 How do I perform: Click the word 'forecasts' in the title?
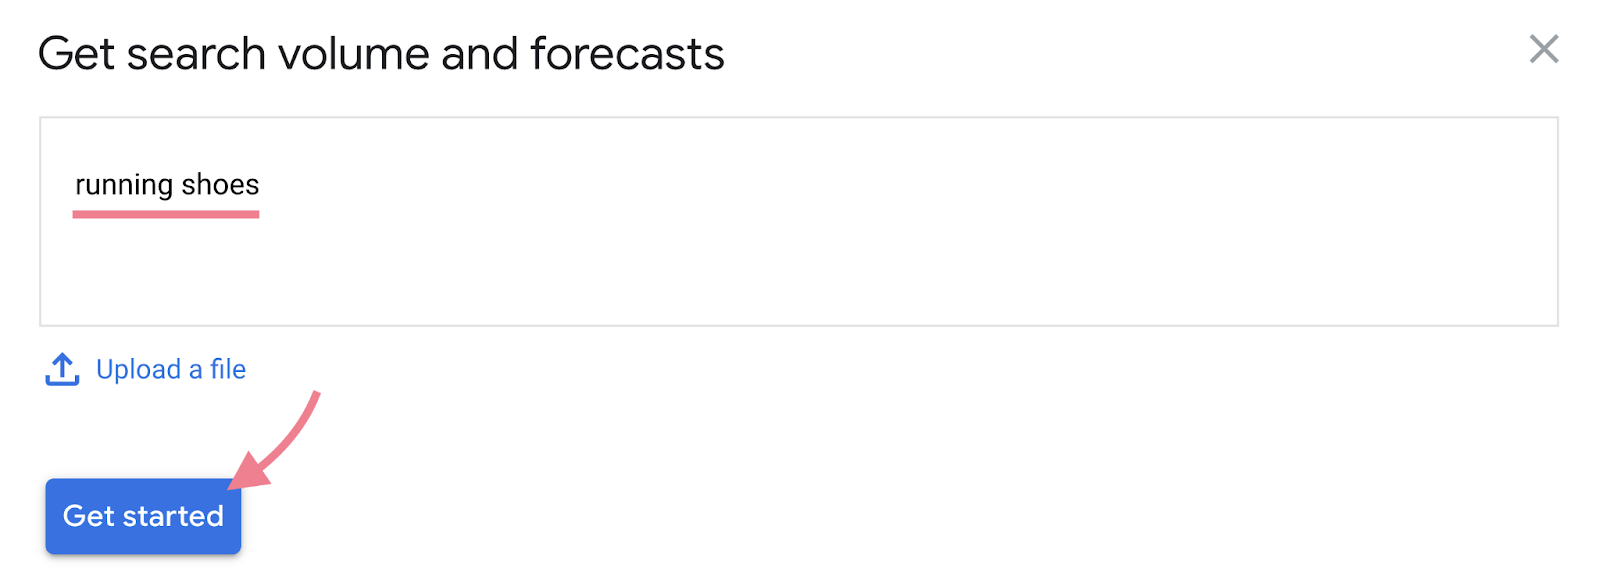(x=627, y=54)
